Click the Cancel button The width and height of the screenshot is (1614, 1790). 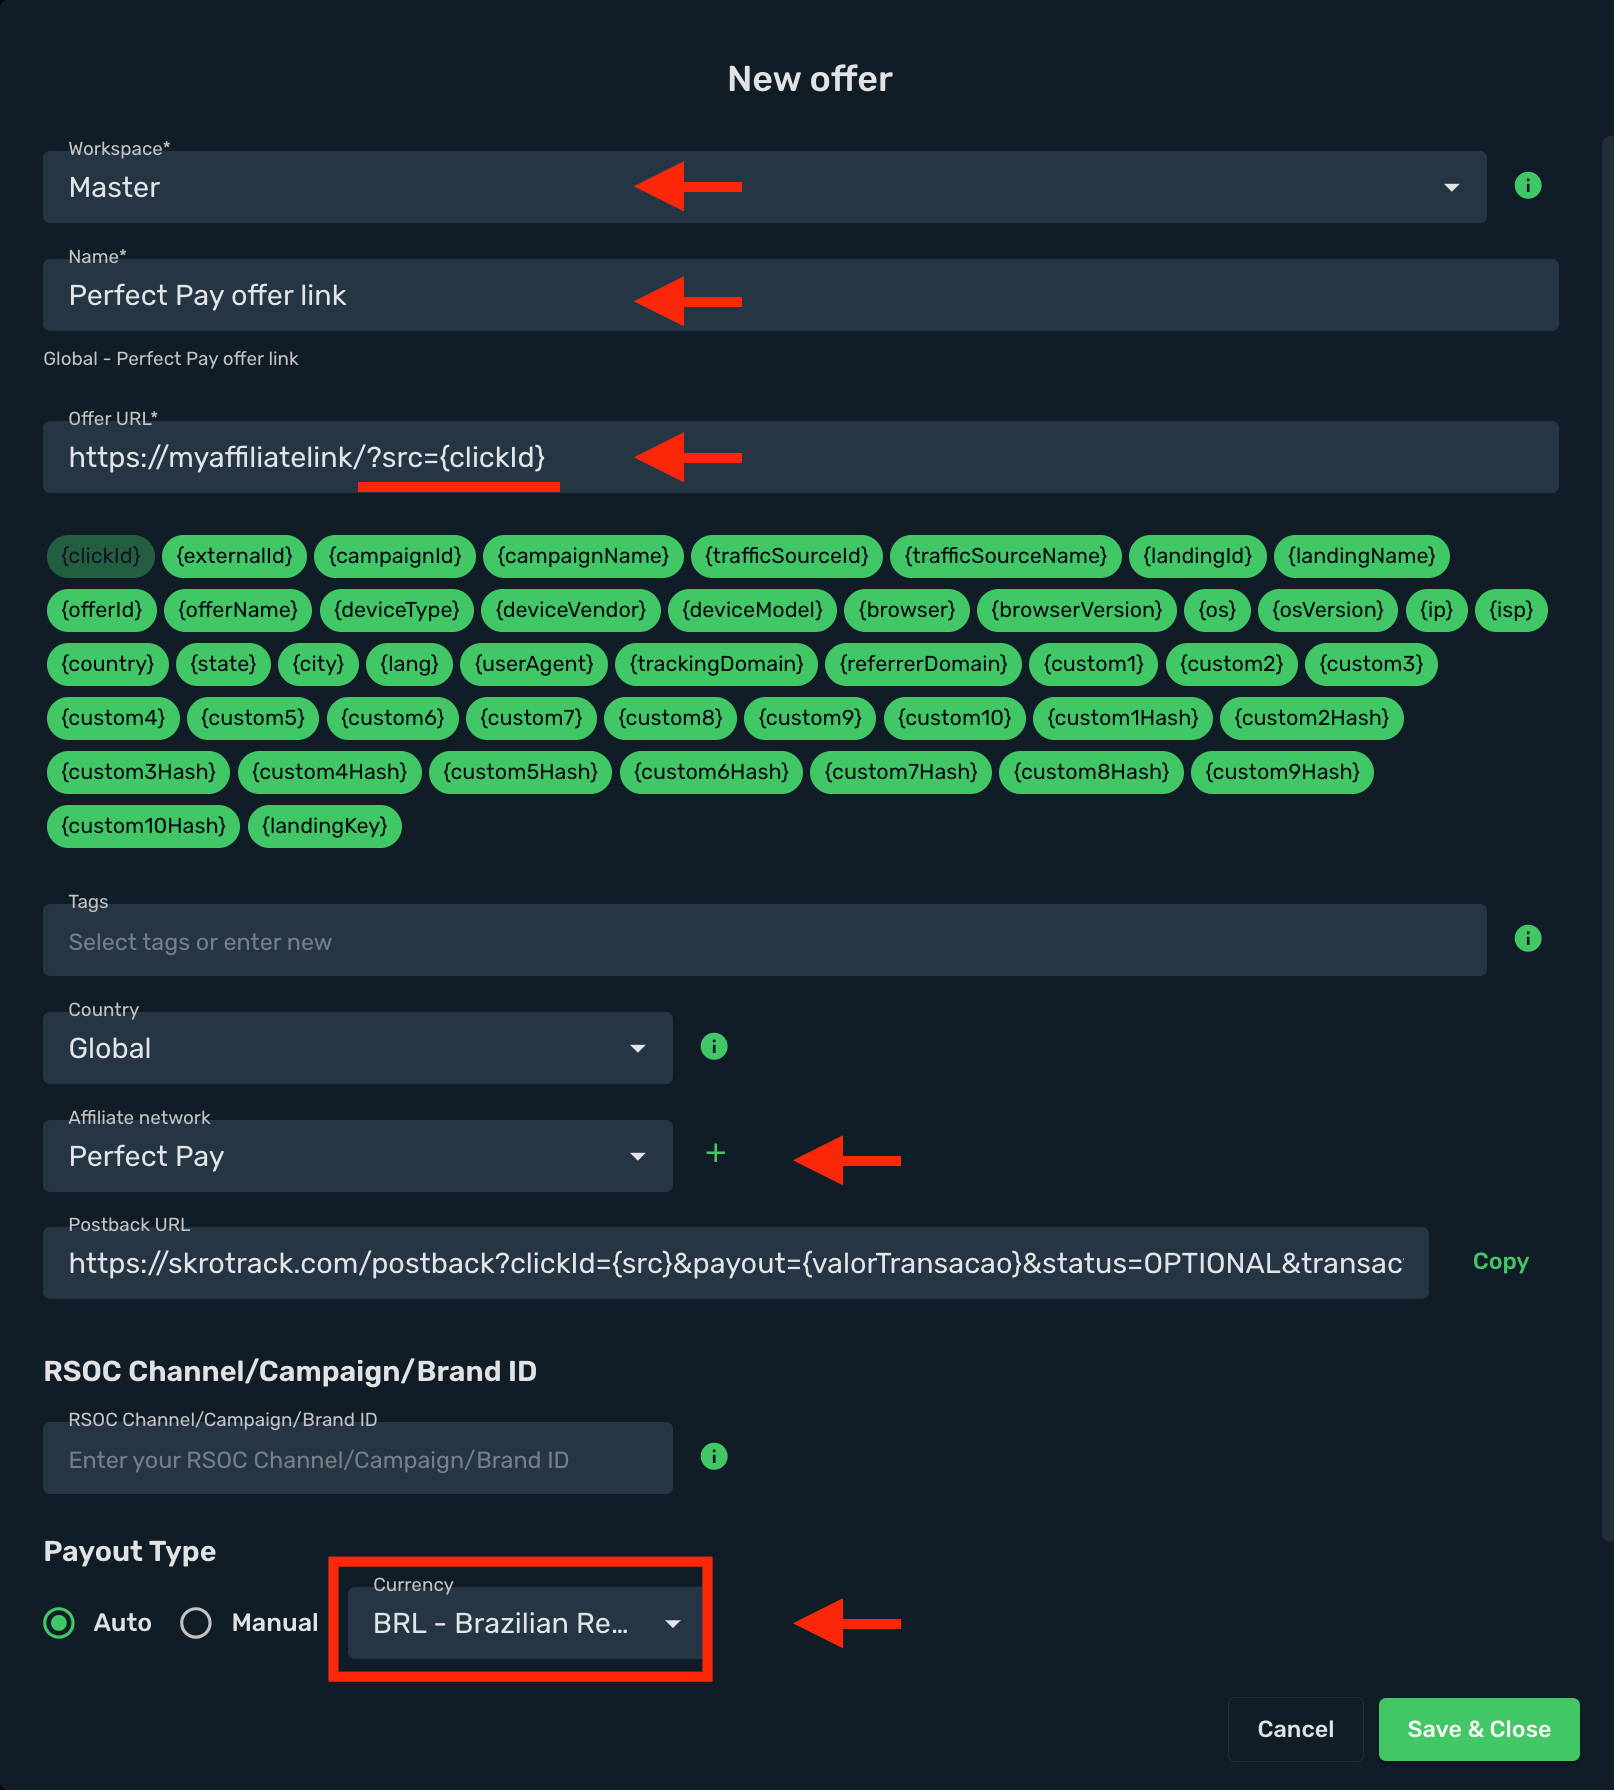coord(1295,1729)
